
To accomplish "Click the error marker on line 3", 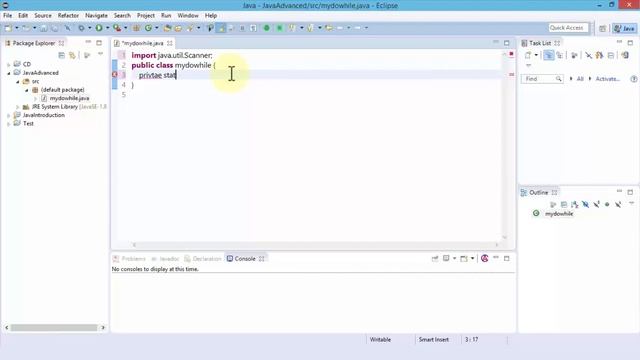I will [115, 75].
